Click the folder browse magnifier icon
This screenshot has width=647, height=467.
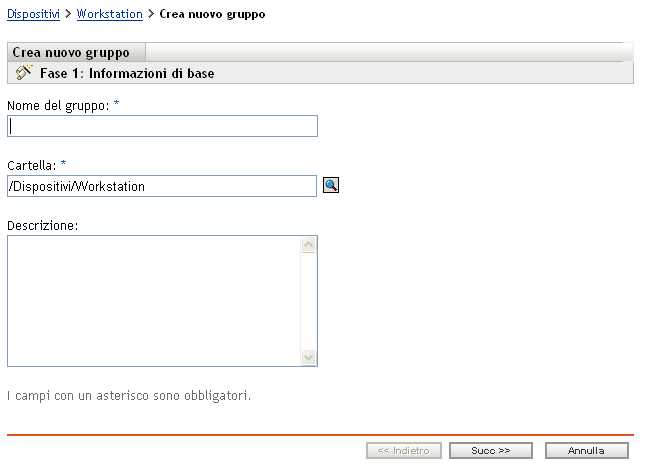331,185
